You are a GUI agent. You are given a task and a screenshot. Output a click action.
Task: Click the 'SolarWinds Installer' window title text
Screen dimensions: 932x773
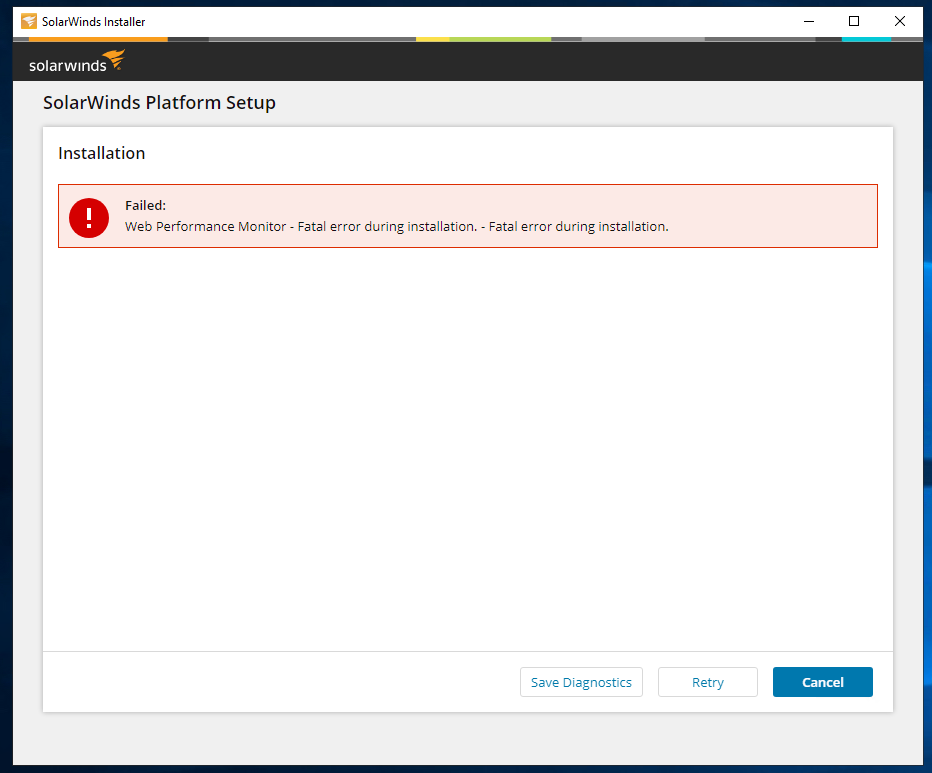[x=93, y=21]
